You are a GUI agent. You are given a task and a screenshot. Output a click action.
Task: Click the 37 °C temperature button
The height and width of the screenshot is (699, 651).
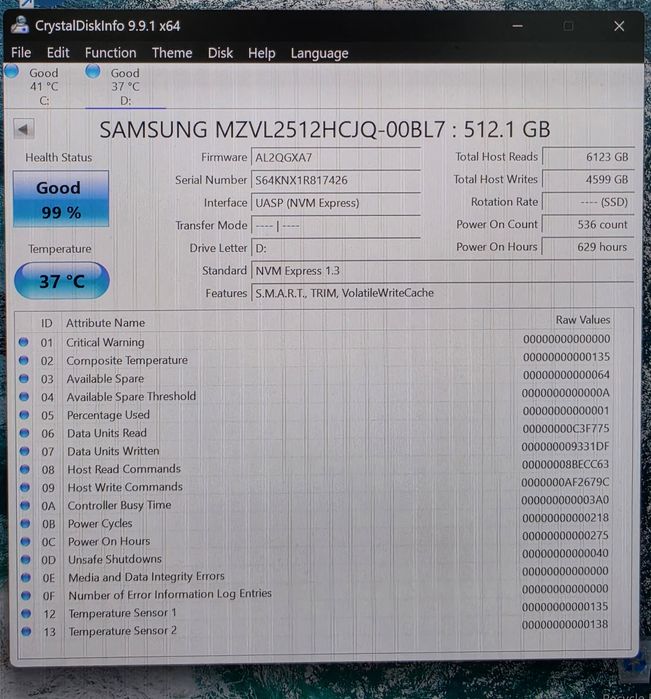pos(62,281)
